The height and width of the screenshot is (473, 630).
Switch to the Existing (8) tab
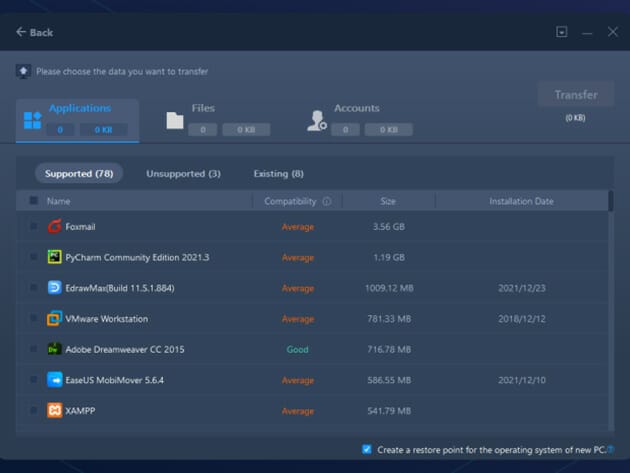click(278, 174)
